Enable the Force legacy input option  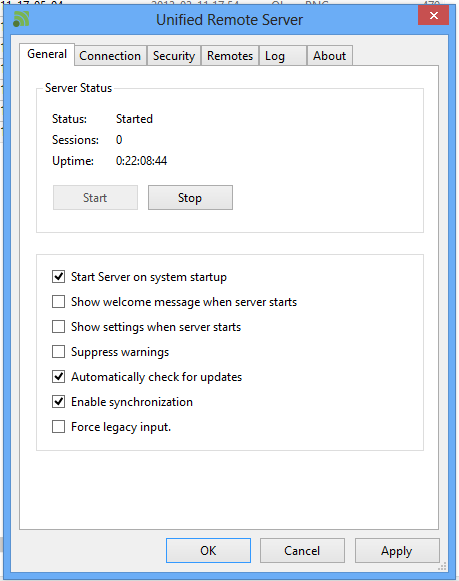click(59, 426)
